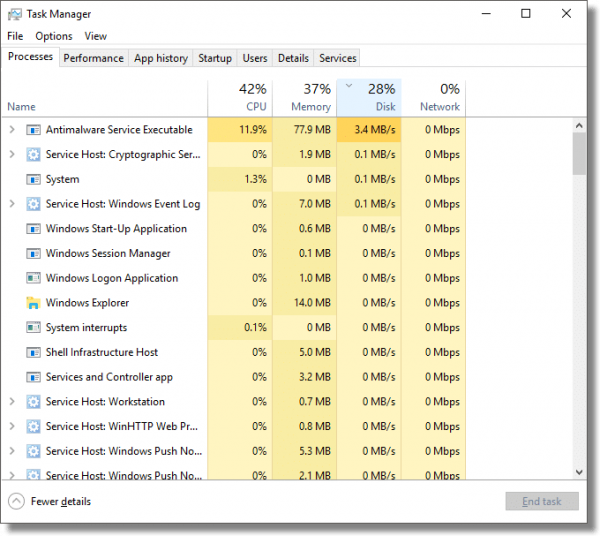The width and height of the screenshot is (600, 536).
Task: Click the Windows Explorer folder icon
Action: click(x=33, y=303)
